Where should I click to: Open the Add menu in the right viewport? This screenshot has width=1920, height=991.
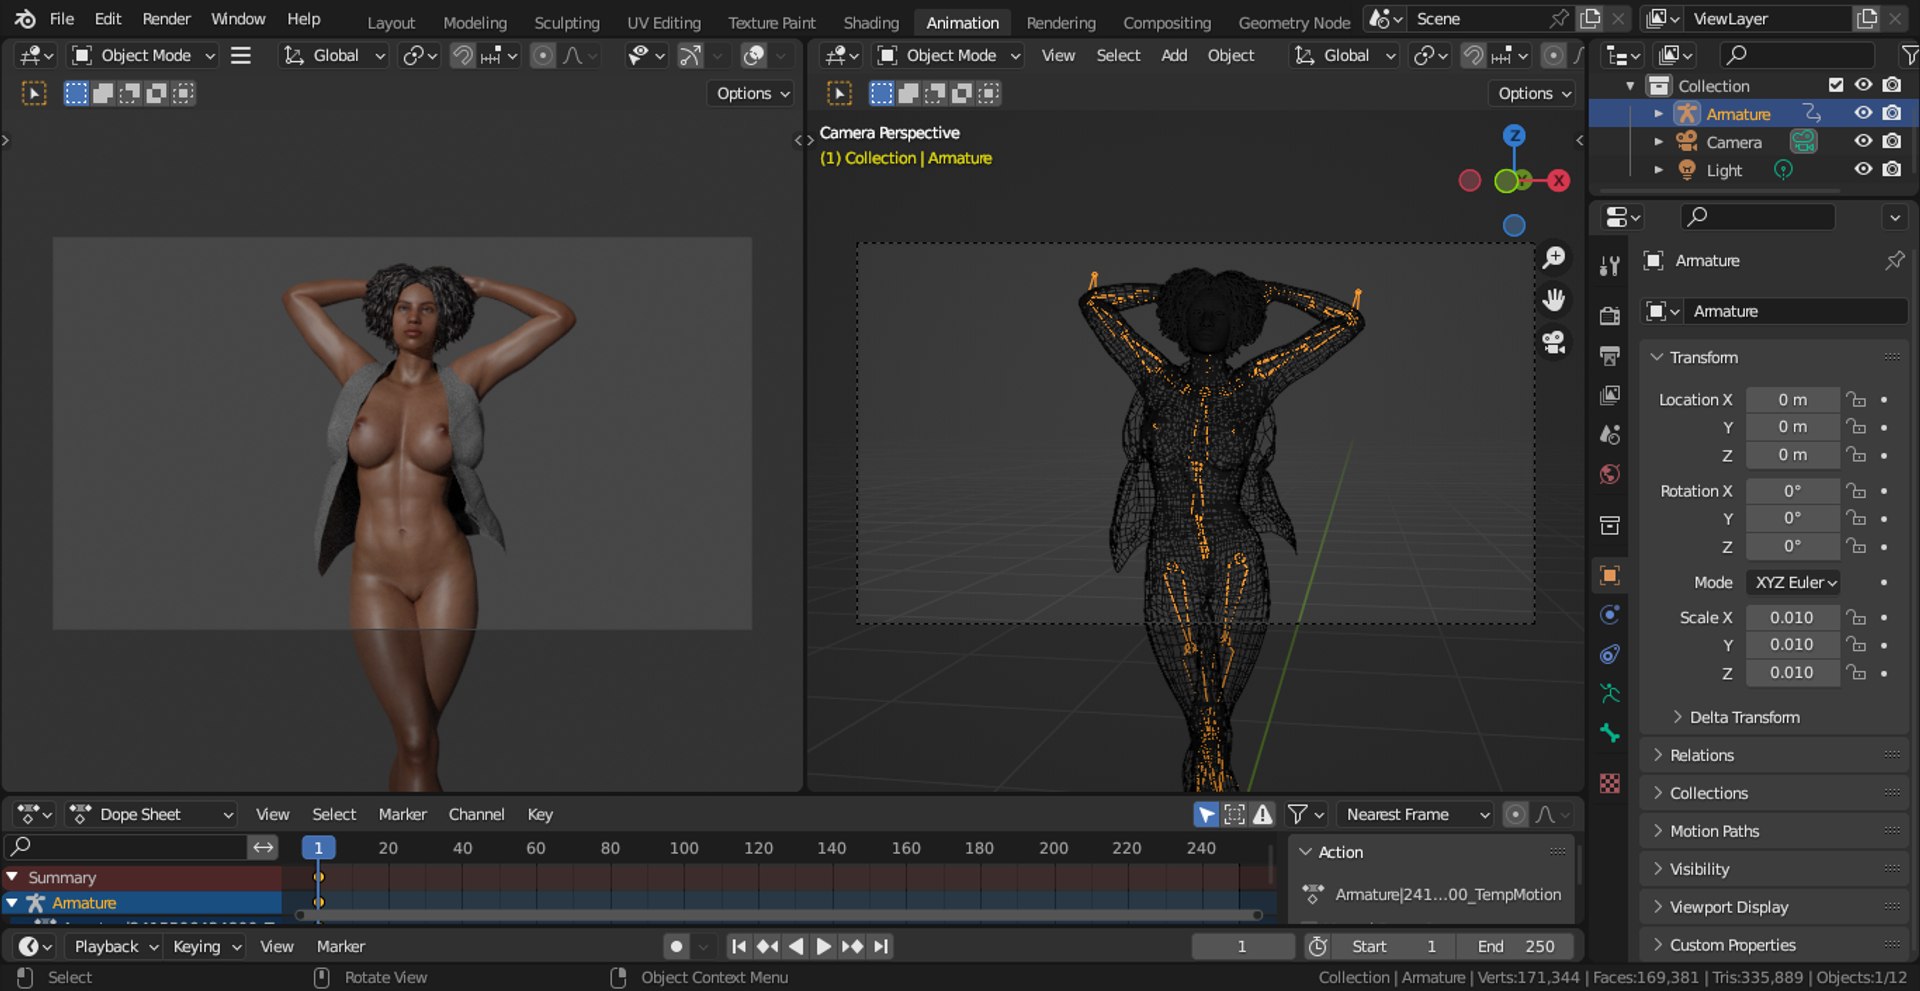point(1174,56)
